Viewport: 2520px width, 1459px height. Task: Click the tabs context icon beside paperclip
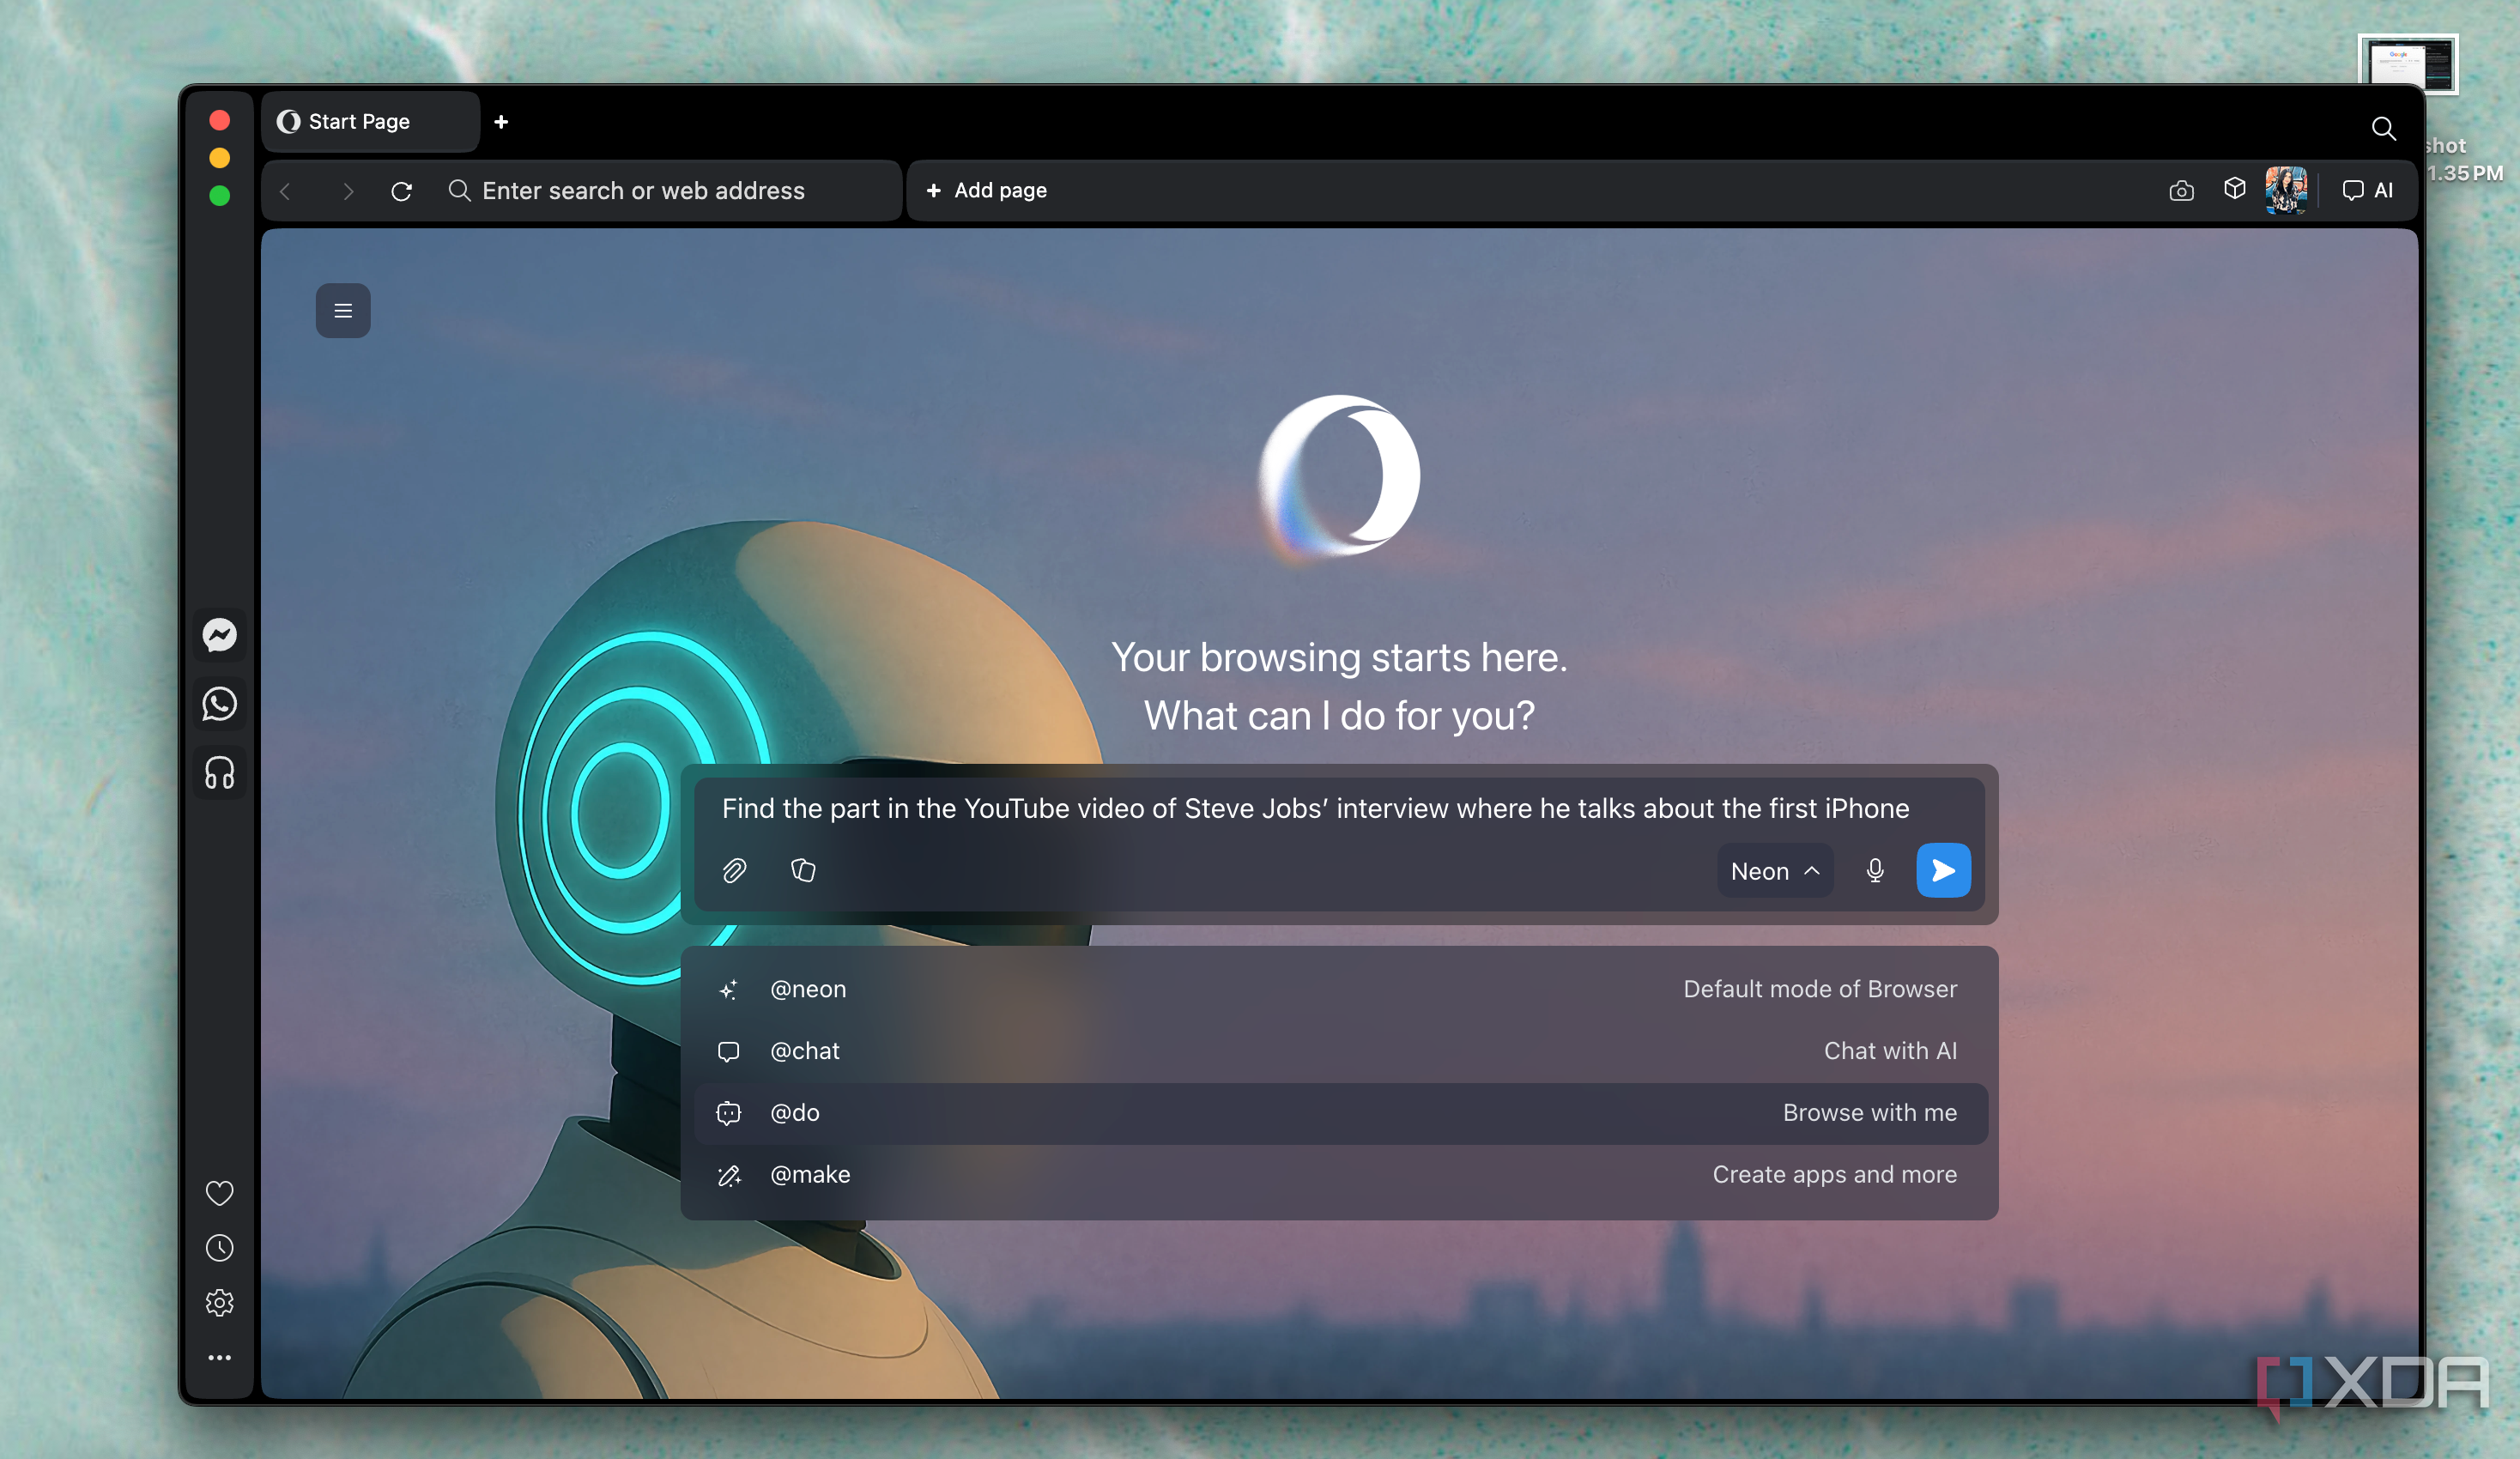coord(803,871)
